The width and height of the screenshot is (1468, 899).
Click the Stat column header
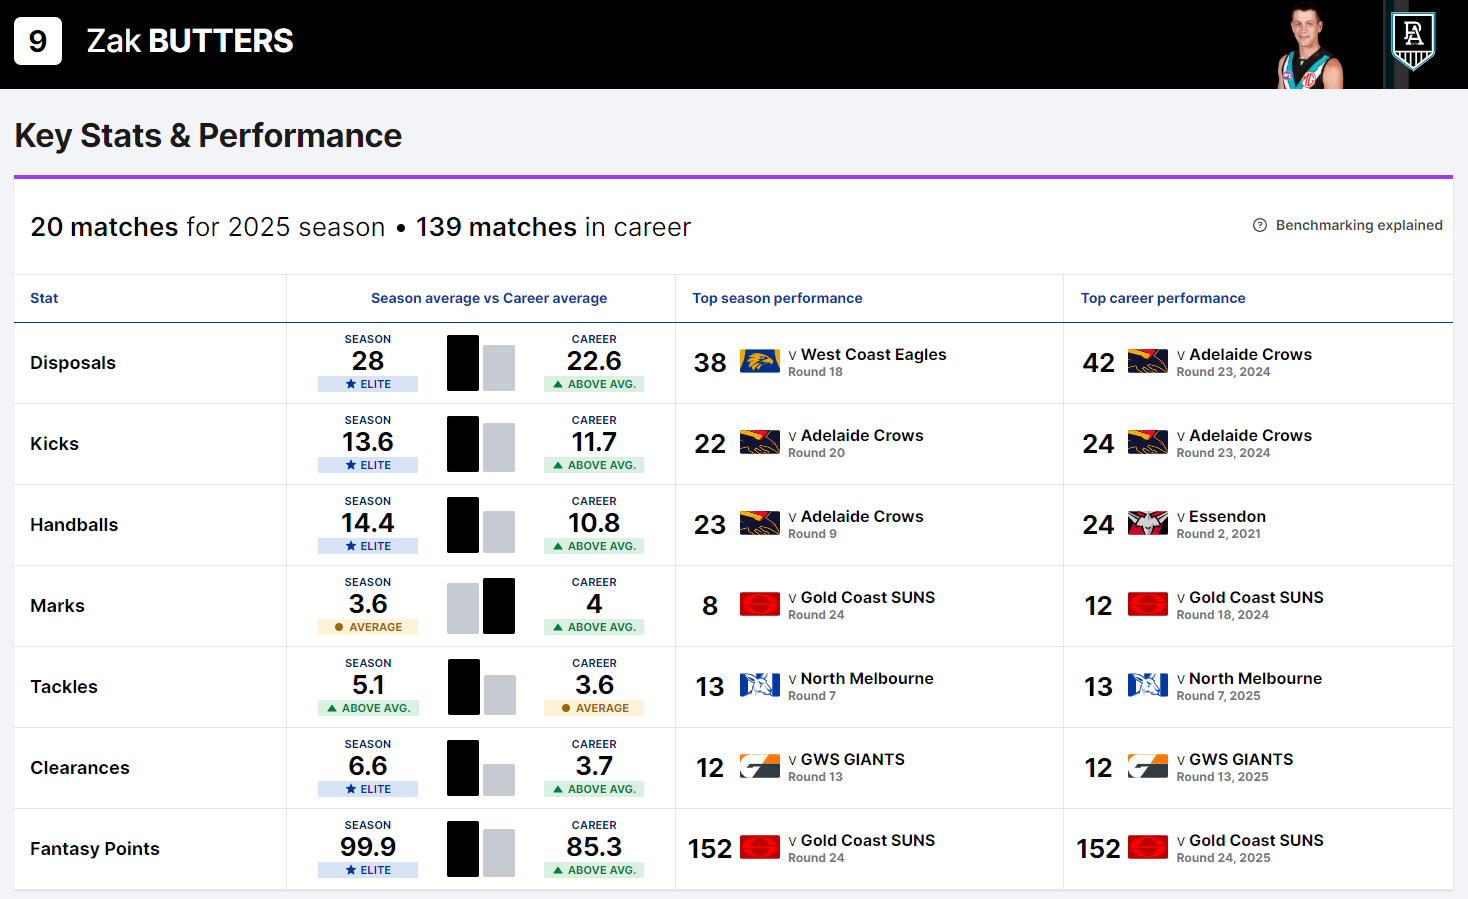(x=44, y=298)
